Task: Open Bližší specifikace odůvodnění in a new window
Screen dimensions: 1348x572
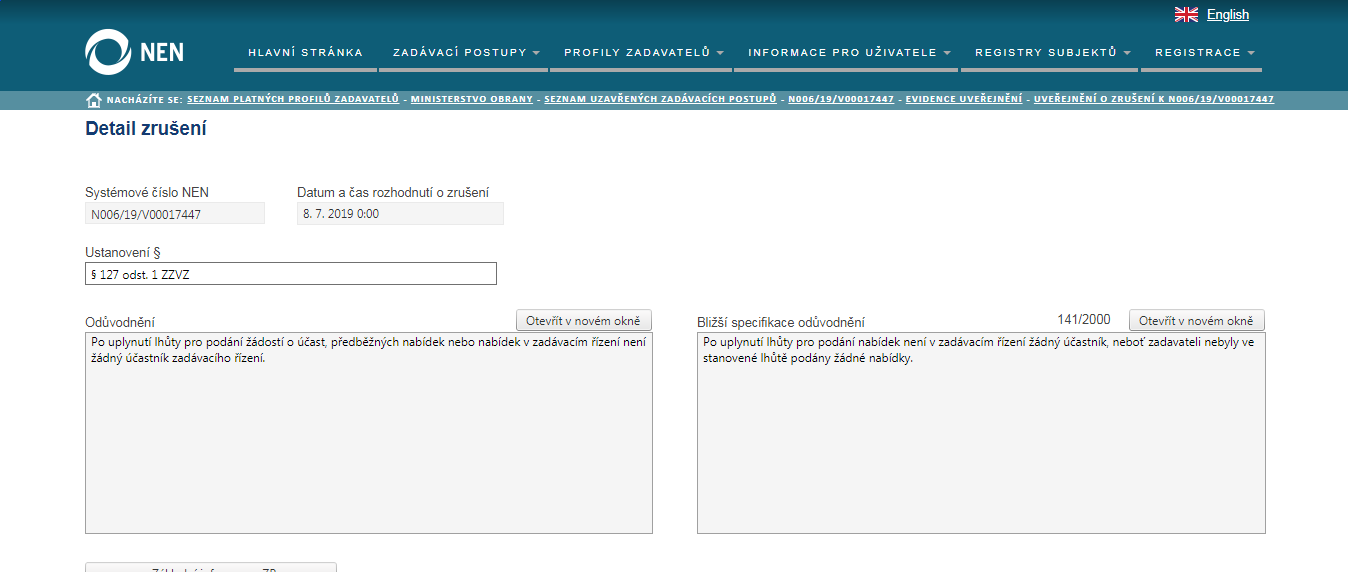Action: tap(1197, 321)
